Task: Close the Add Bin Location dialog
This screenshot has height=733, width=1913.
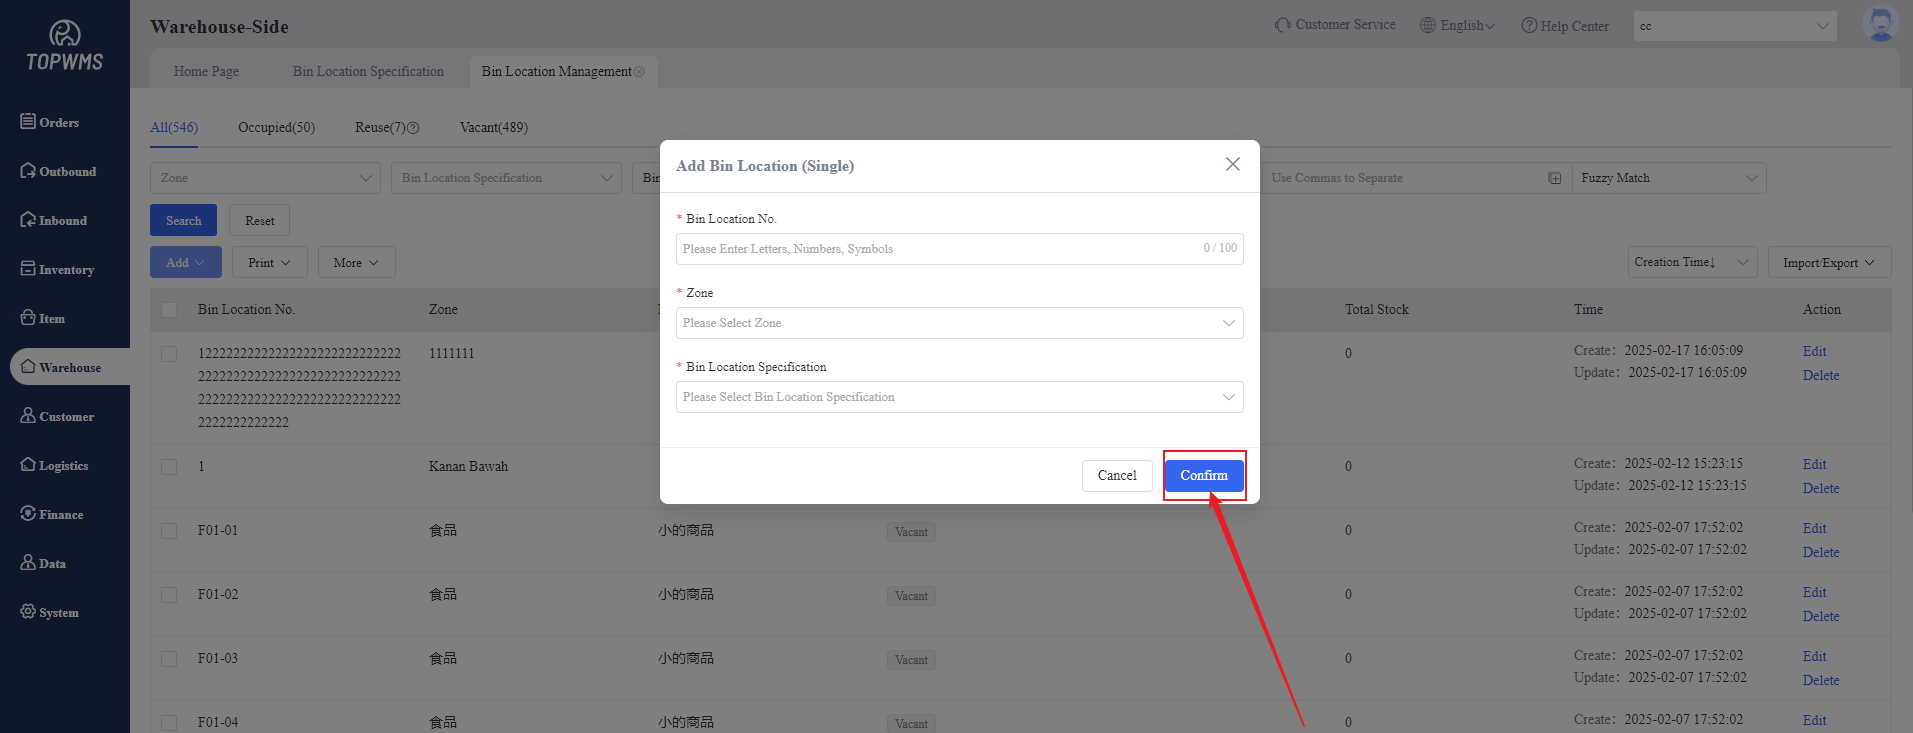Action: (x=1232, y=164)
